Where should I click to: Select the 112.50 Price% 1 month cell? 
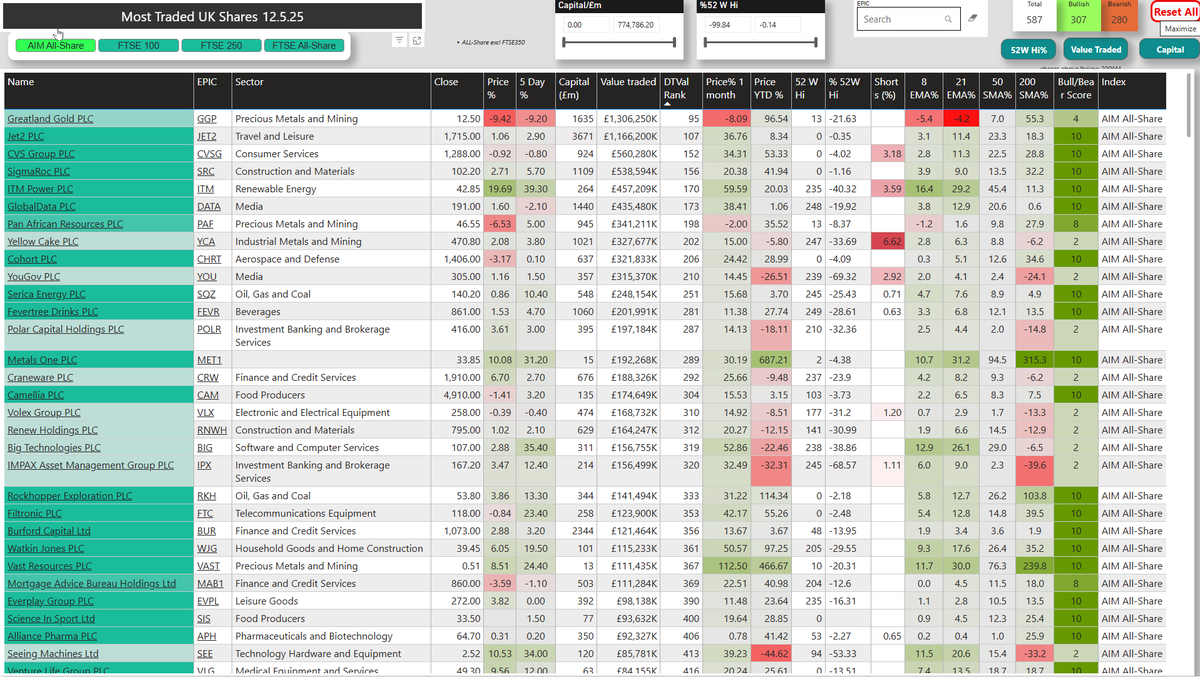(x=726, y=566)
